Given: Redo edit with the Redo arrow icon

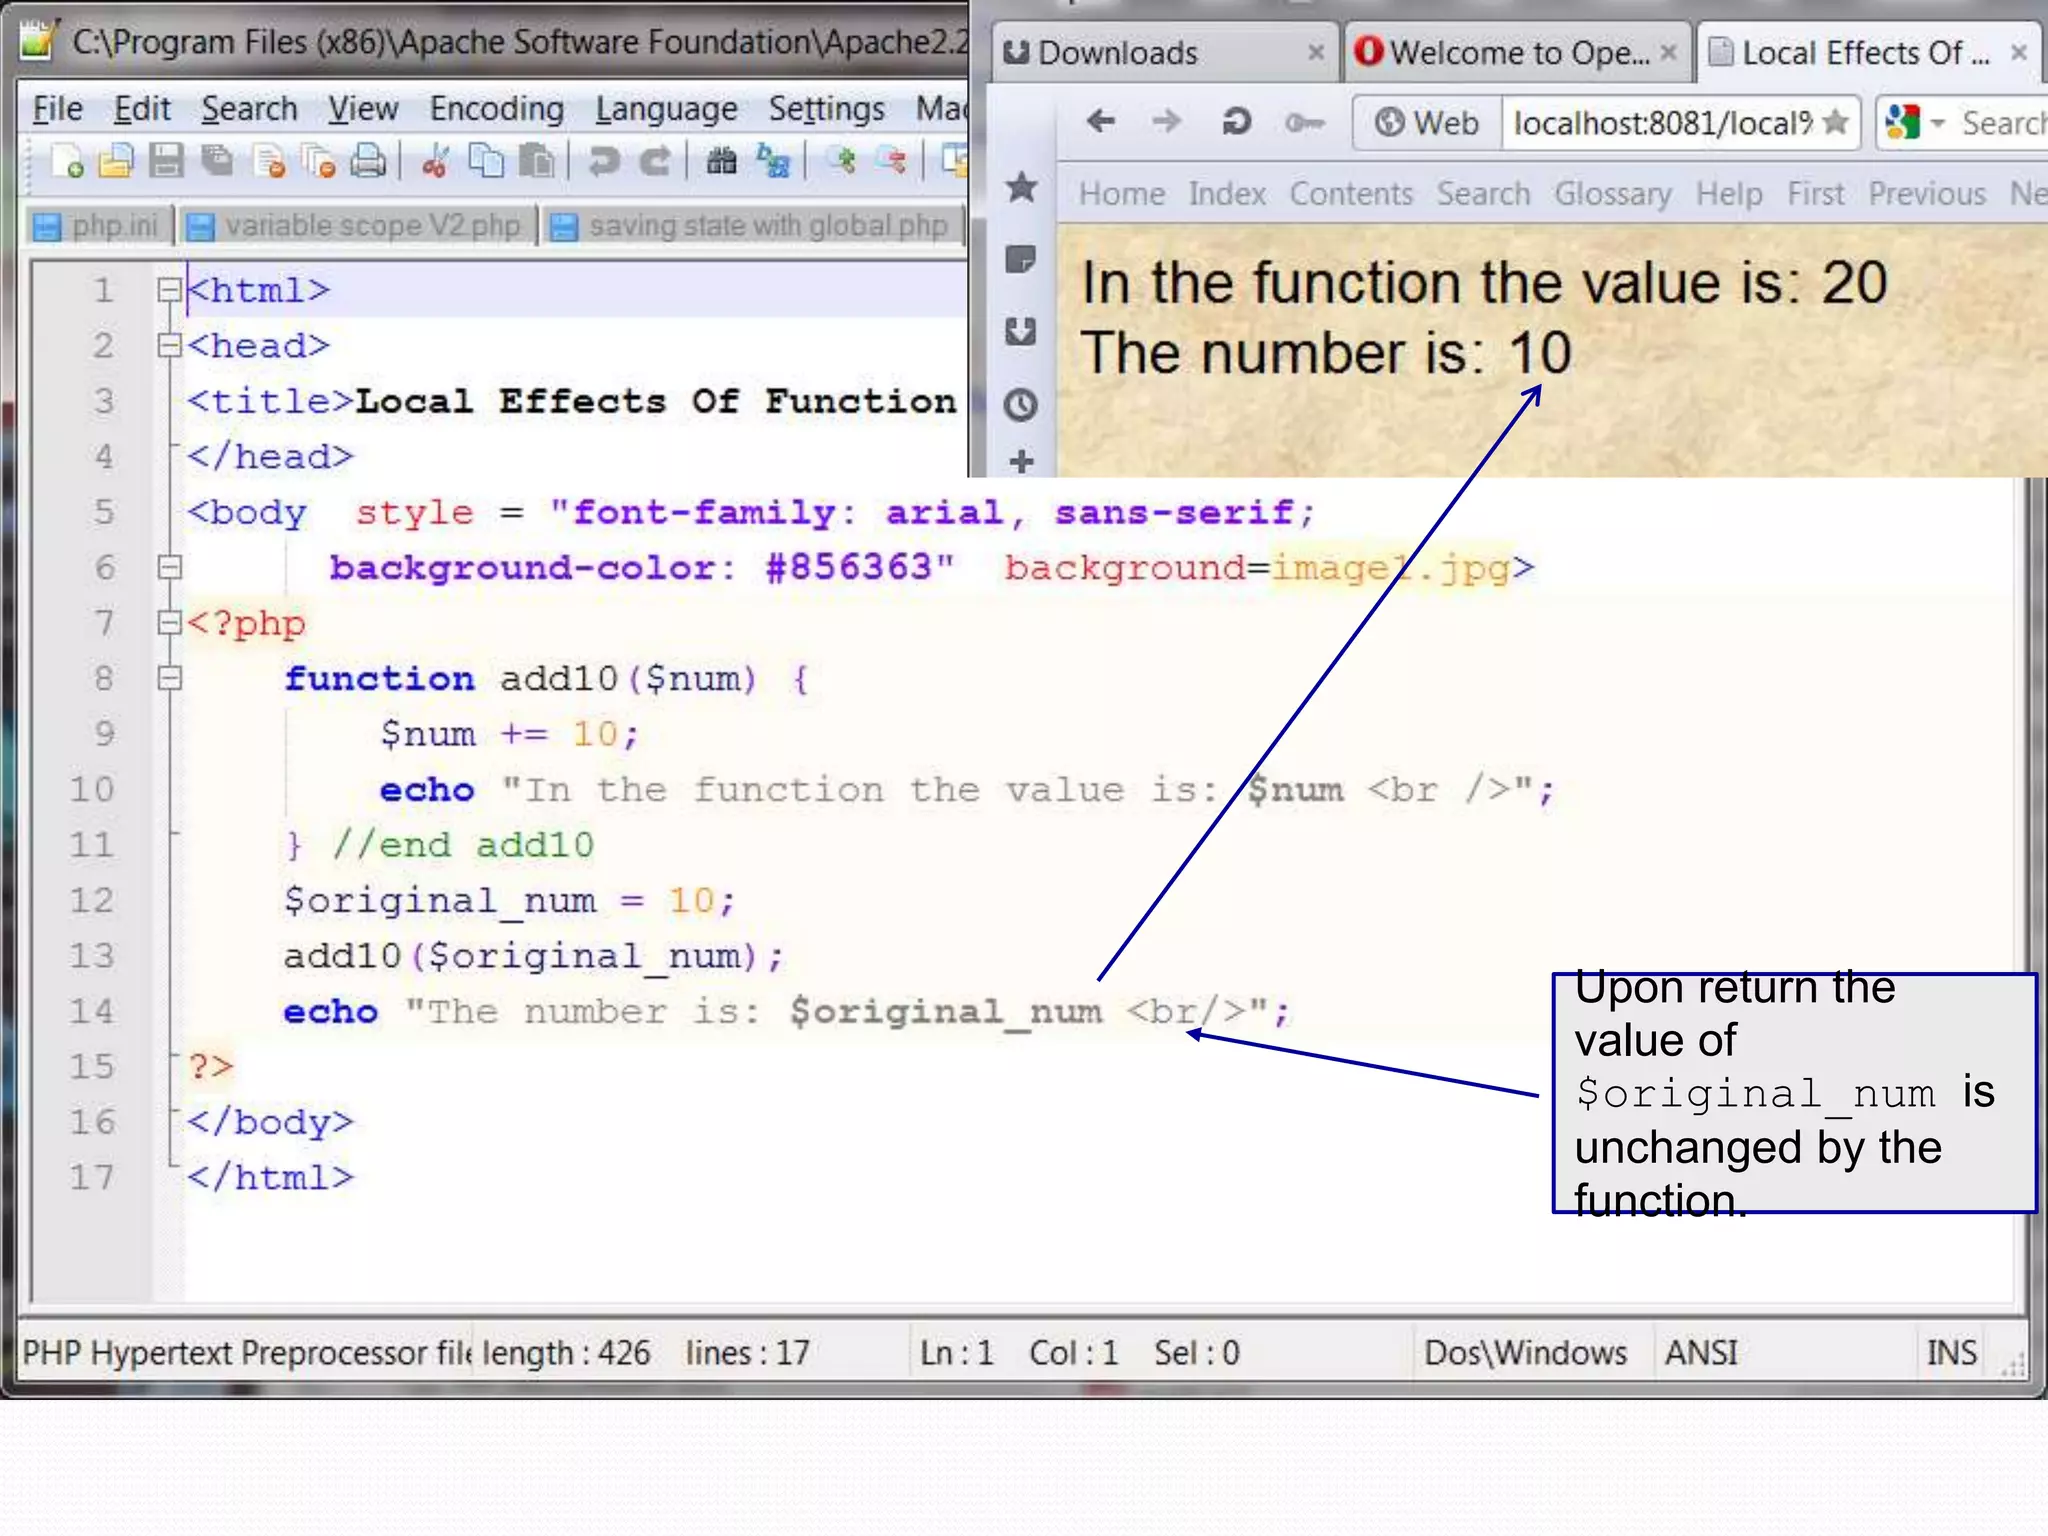Looking at the screenshot, I should [x=655, y=161].
